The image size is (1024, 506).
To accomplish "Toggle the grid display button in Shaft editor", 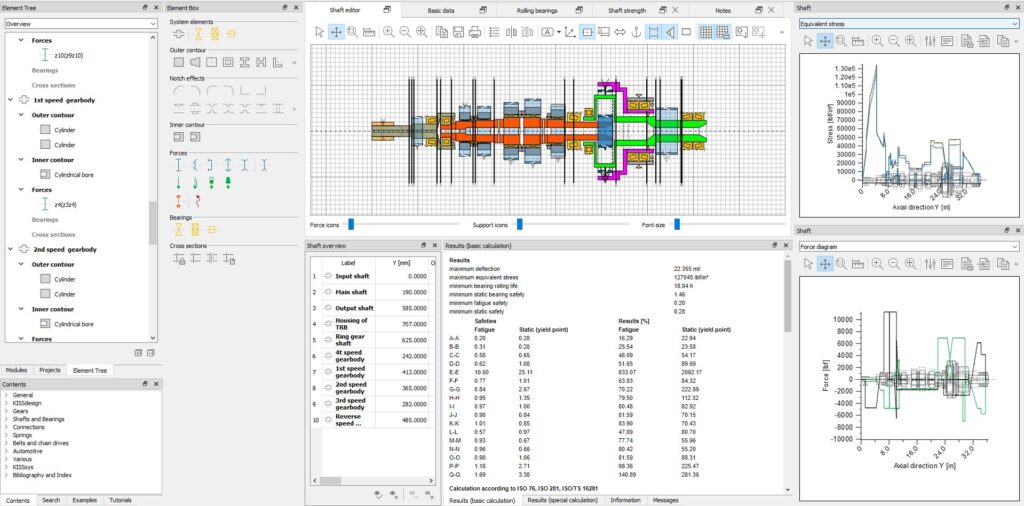I will pyautogui.click(x=707, y=32).
